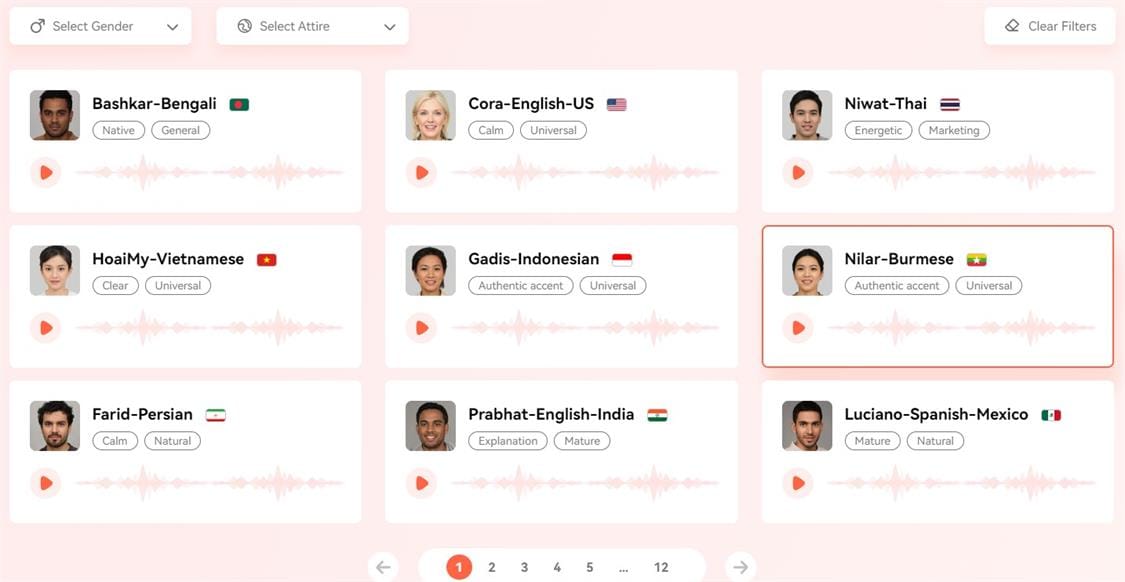The image size is (1125, 582).
Task: Go to page 5
Action: click(x=590, y=568)
